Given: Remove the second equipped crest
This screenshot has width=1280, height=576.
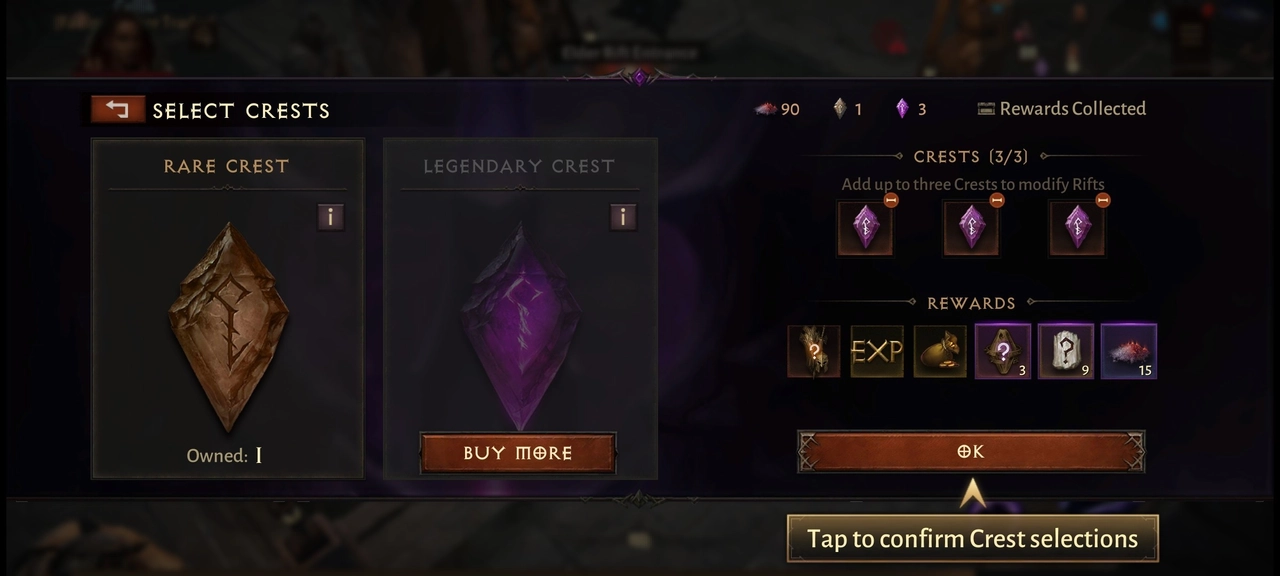Looking at the screenshot, I should point(997,200).
